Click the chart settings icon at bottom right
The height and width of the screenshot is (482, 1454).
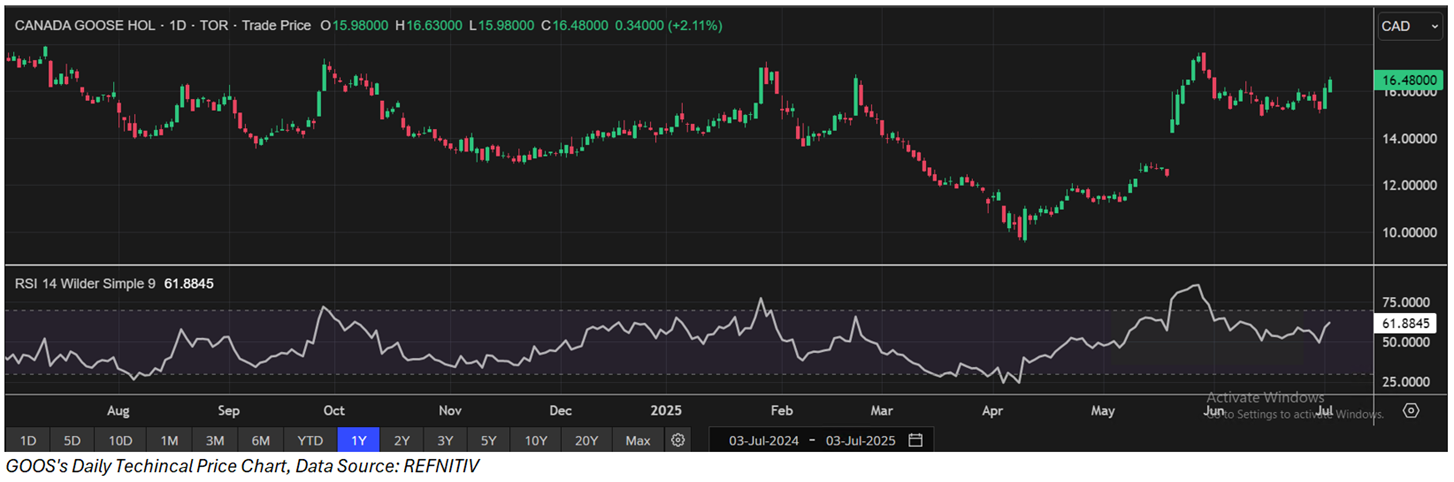click(x=1411, y=411)
